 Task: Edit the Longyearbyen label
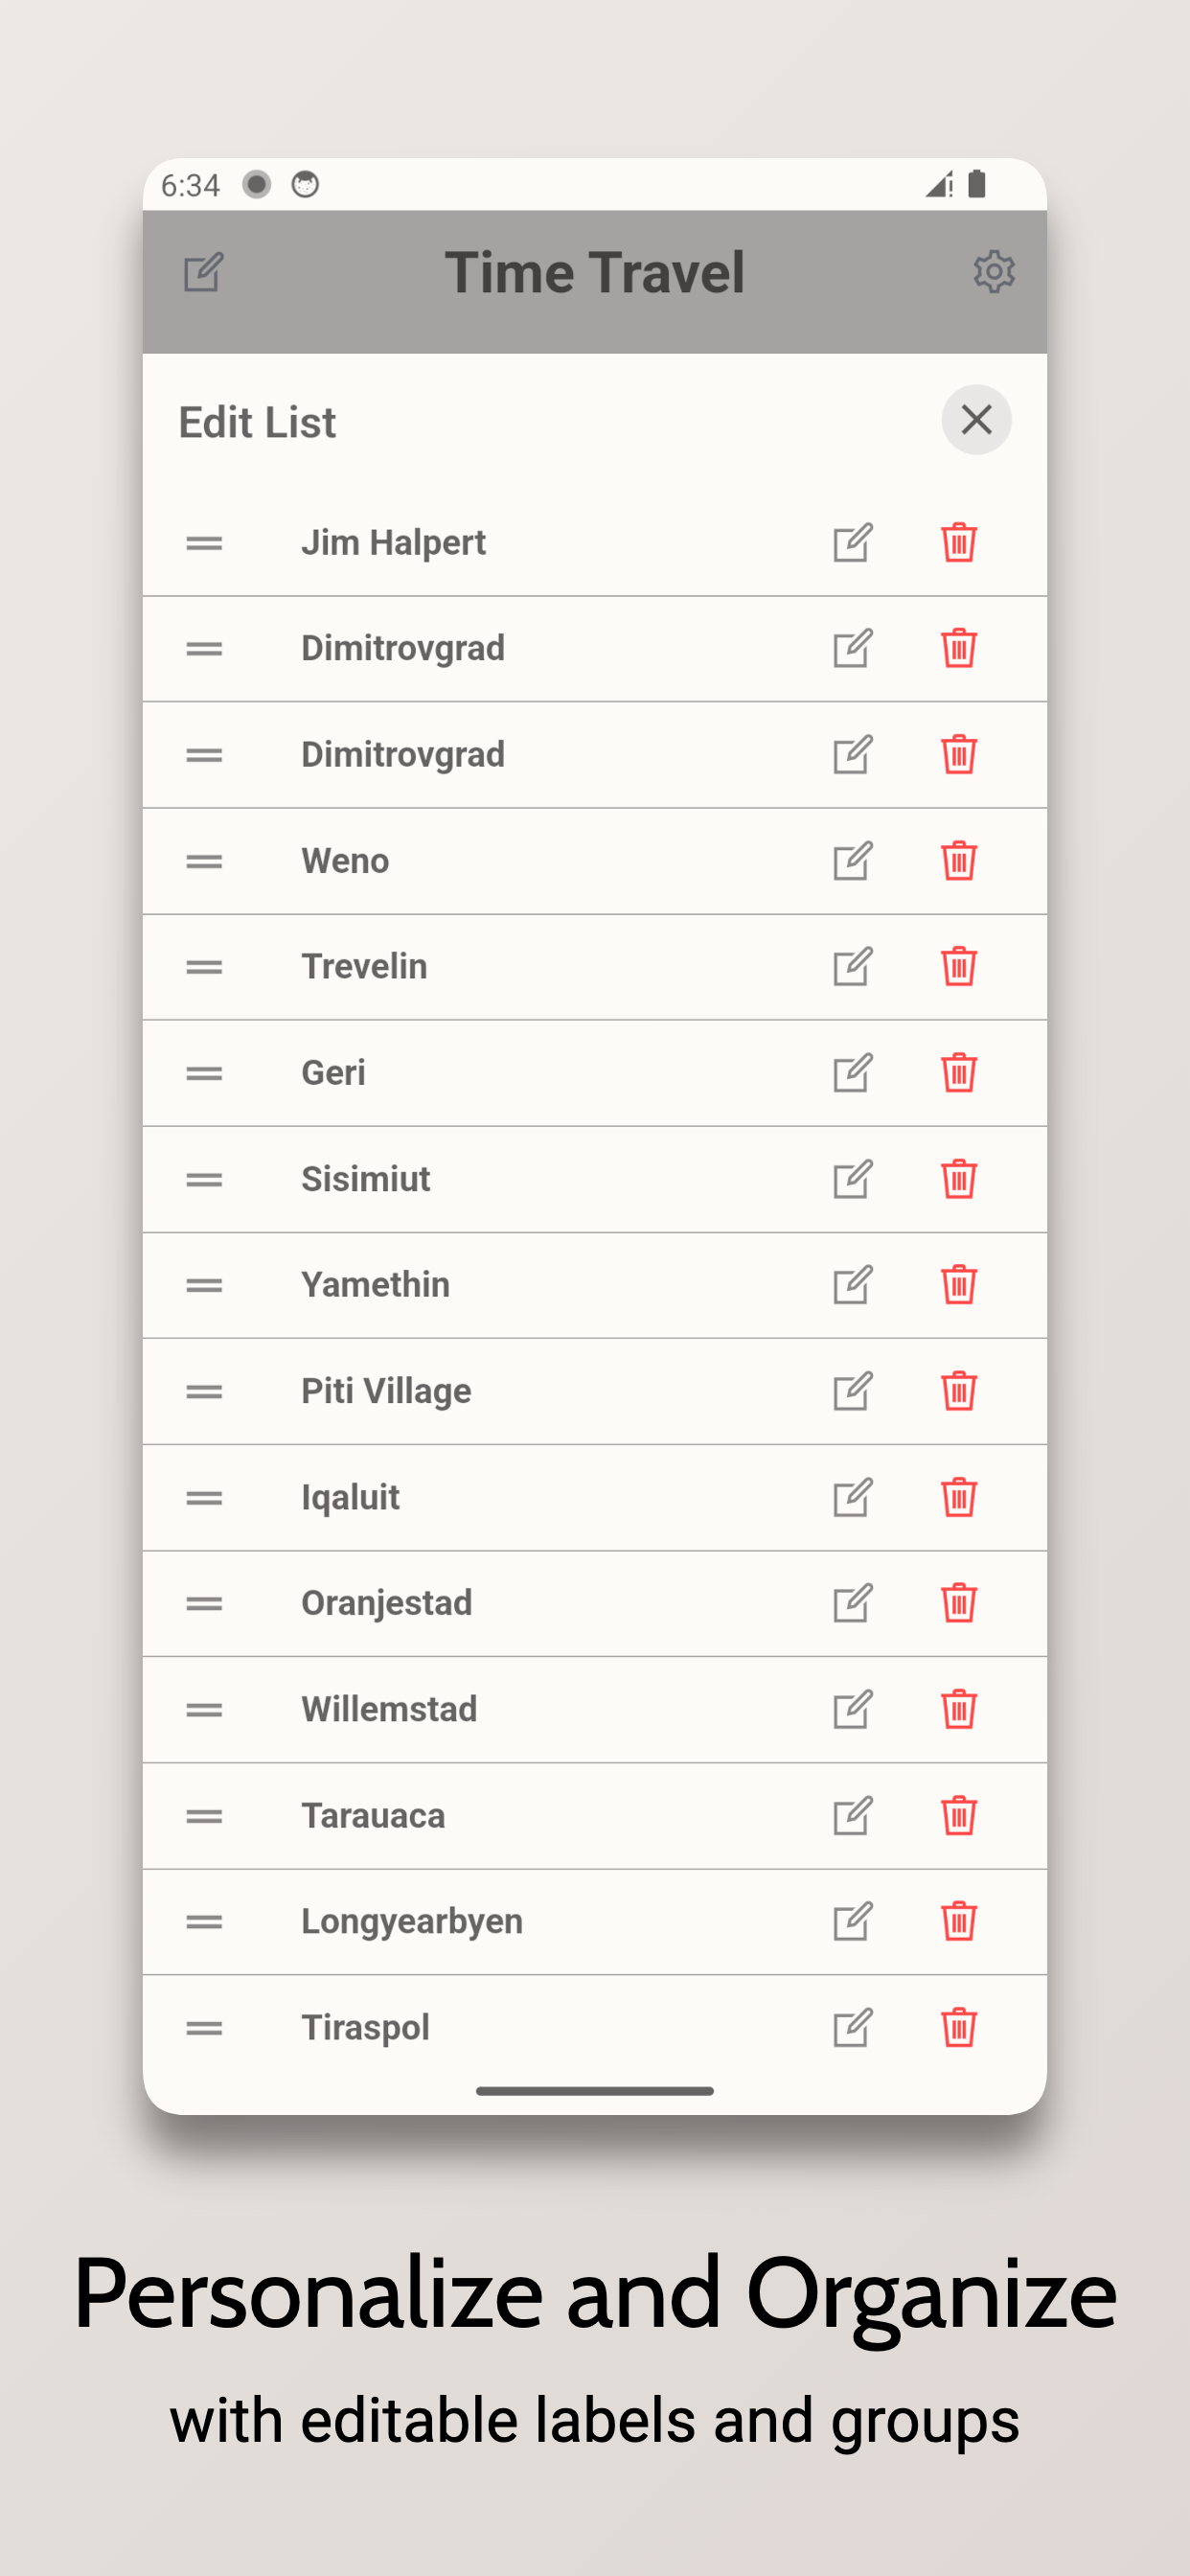853,1922
